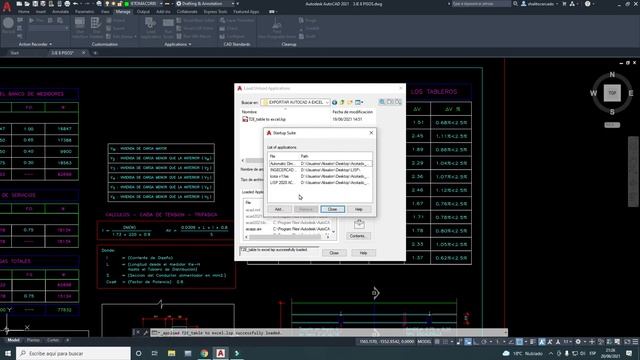The height and width of the screenshot is (360, 640).
Task: Click Find file icon in Load dialog
Action: [382, 102]
